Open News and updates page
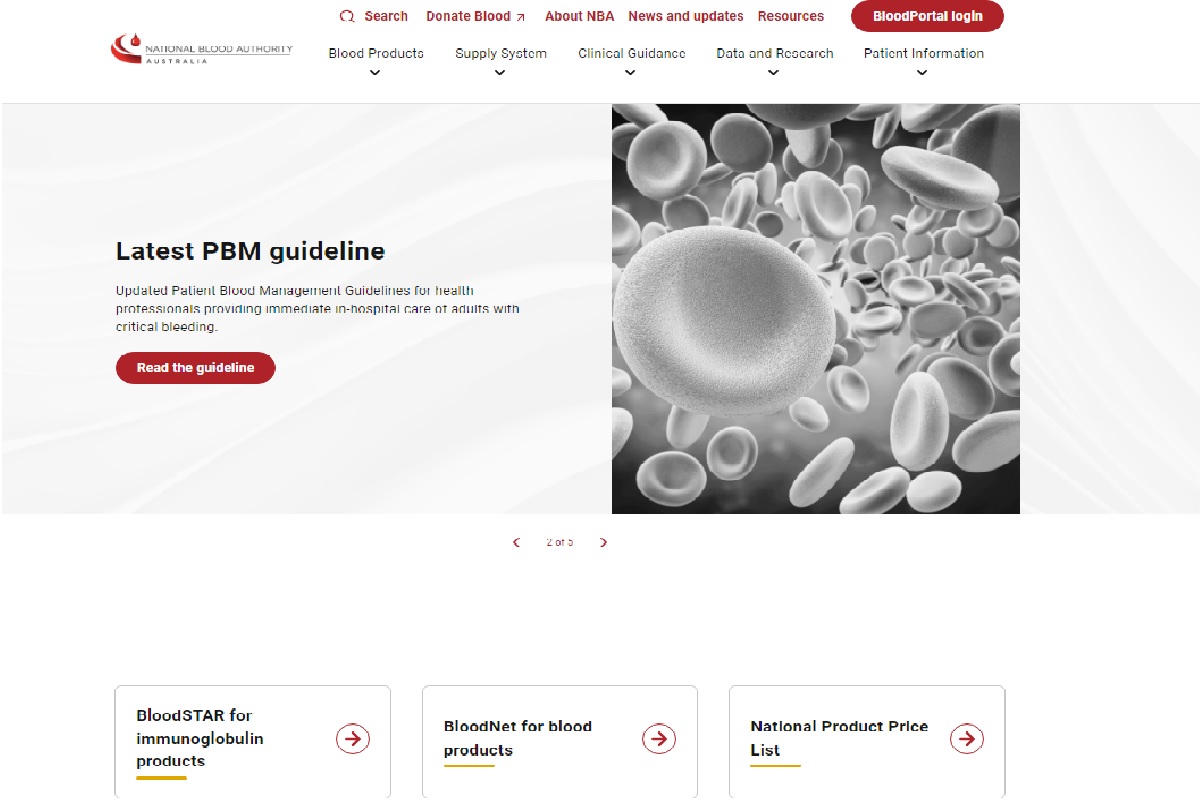Image resolution: width=1200 pixels, height=803 pixels. (685, 16)
